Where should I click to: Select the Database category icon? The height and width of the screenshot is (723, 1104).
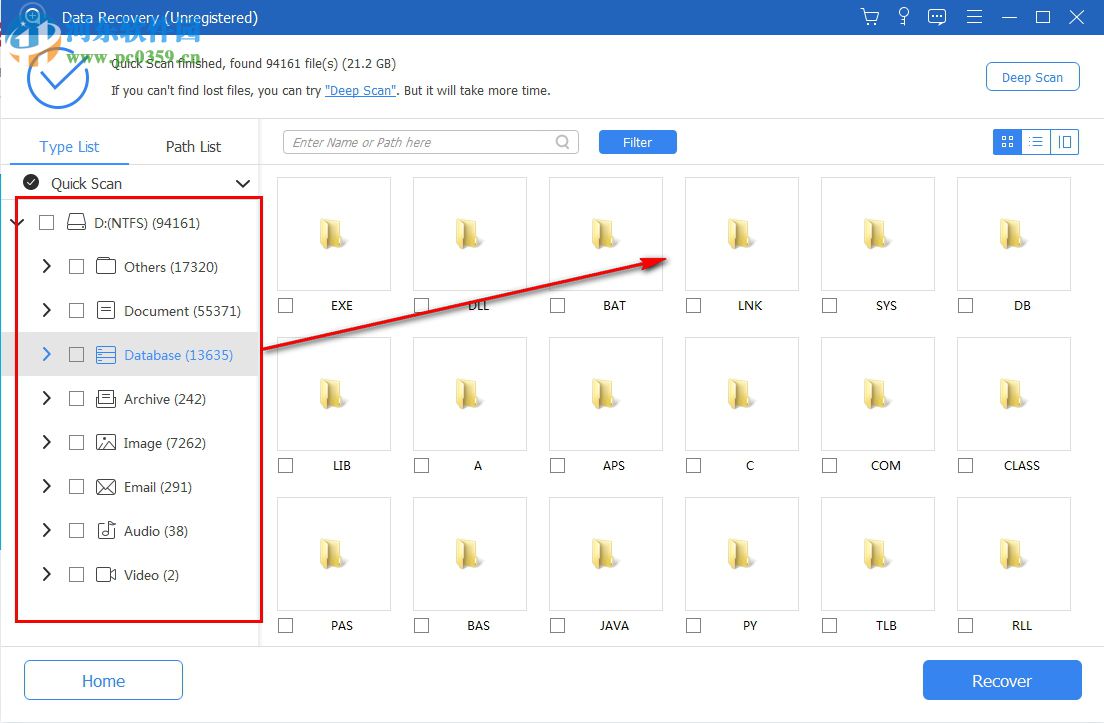click(106, 354)
